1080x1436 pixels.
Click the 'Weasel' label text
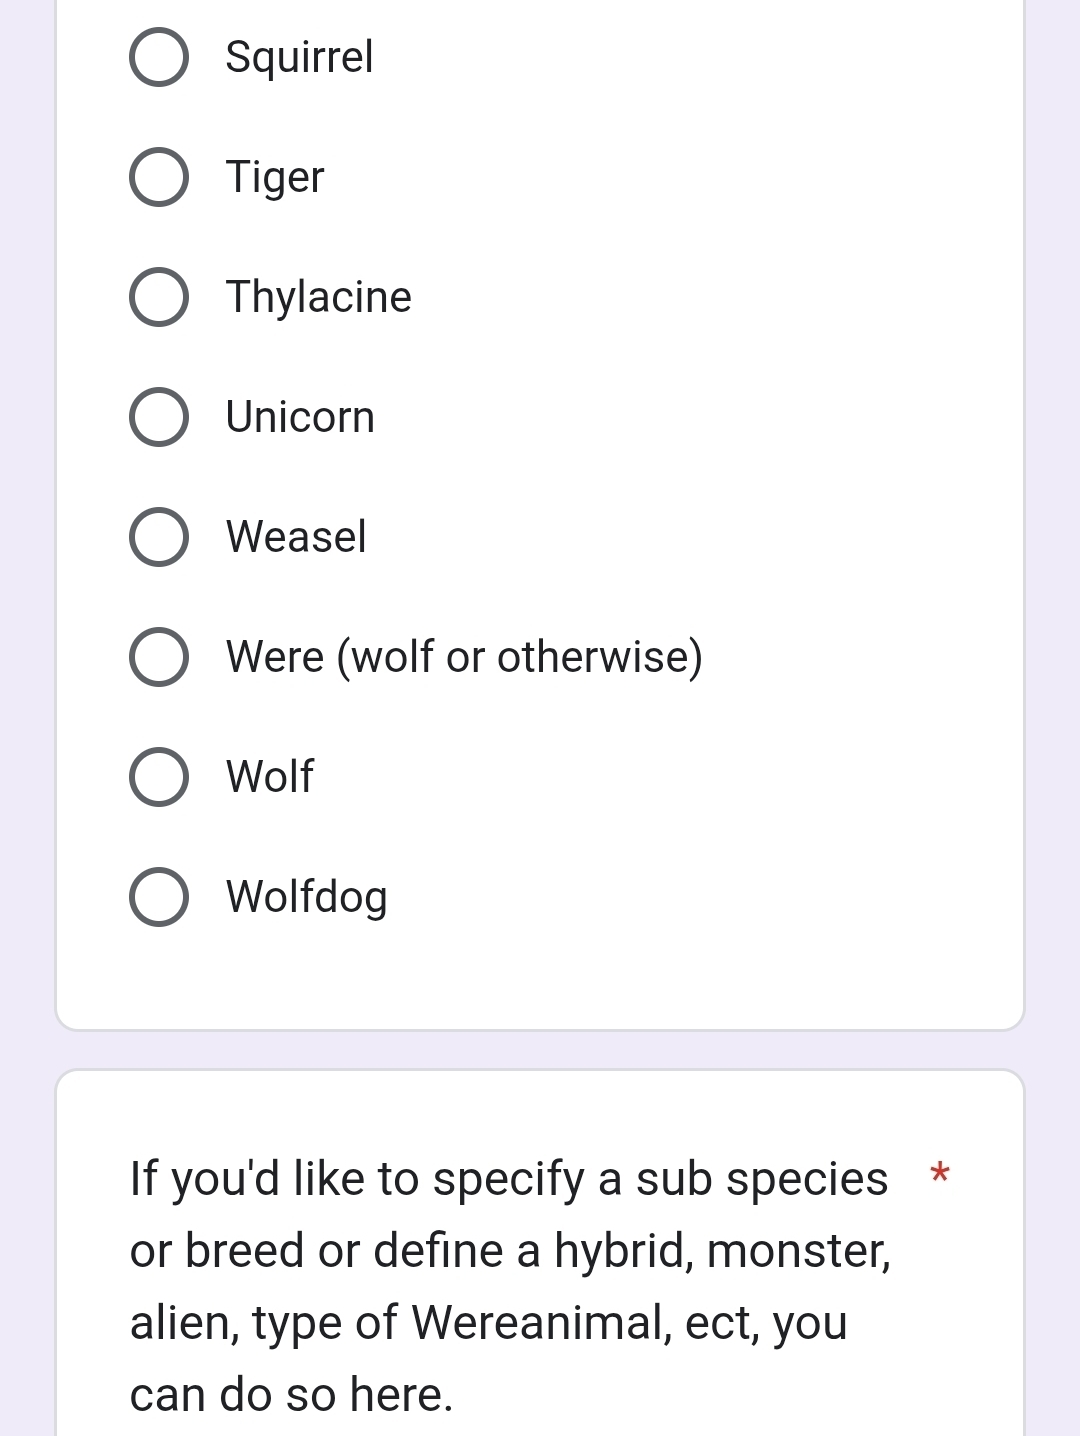296,537
